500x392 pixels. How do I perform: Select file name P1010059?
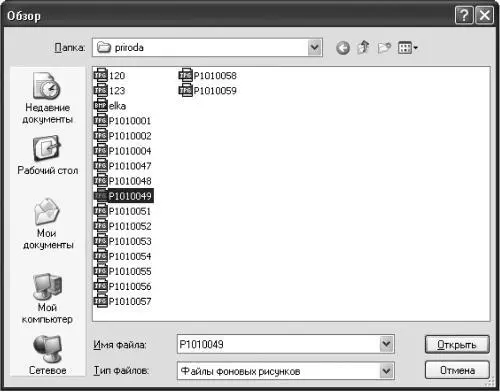215,91
